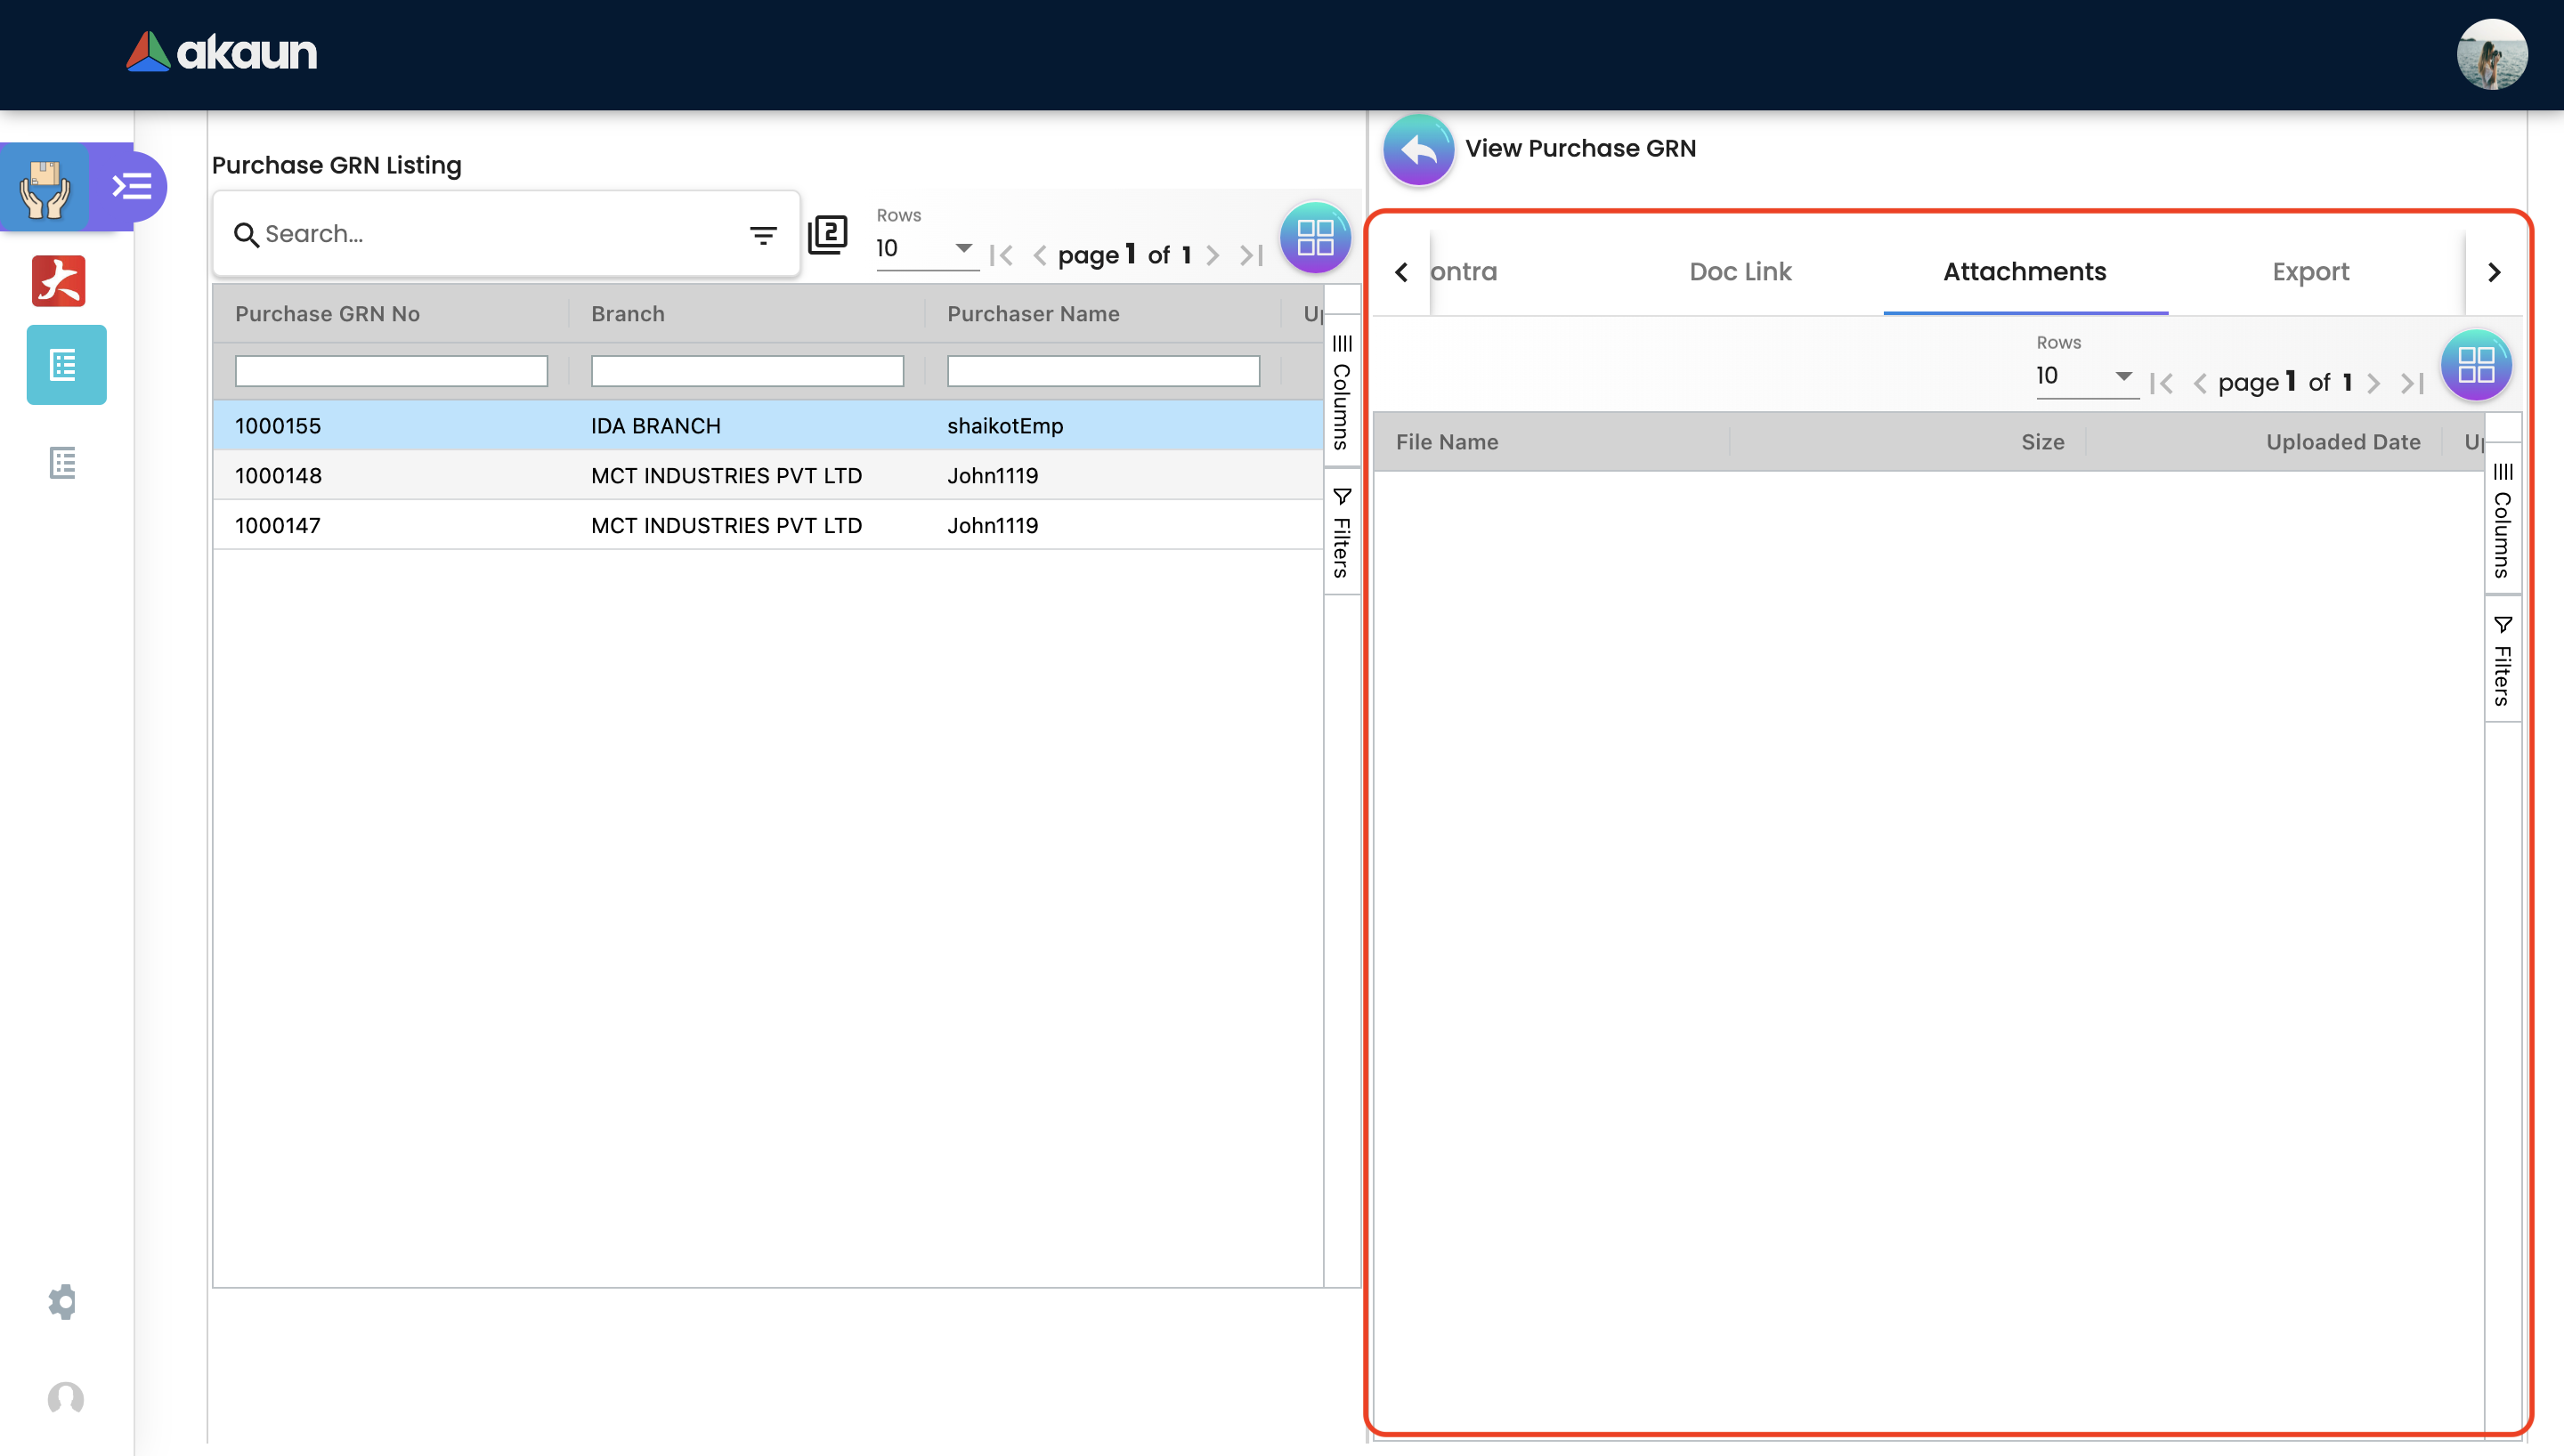Toggle the listing Filters side panel

[1342, 533]
